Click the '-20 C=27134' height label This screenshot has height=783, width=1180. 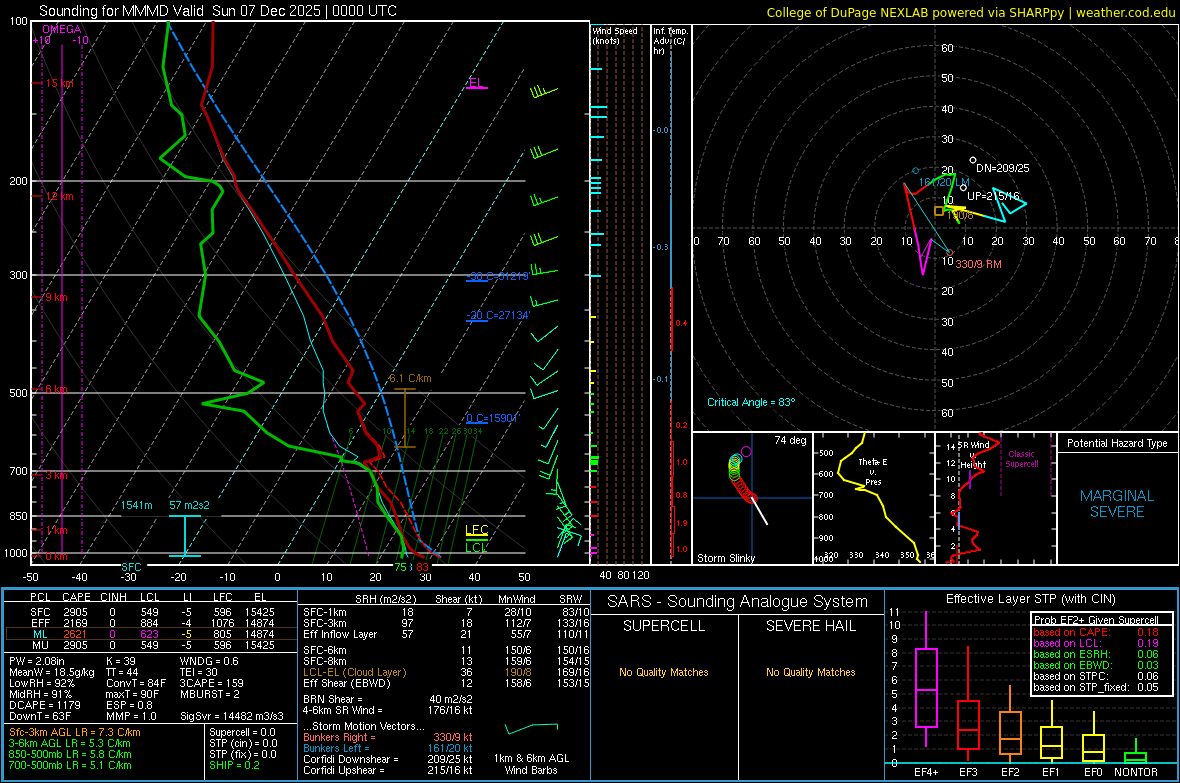pos(497,315)
